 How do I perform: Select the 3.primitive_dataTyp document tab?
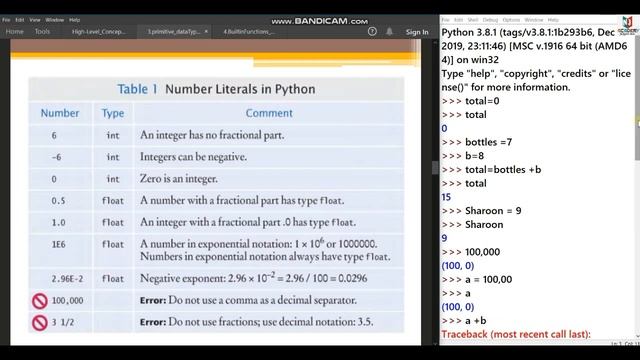pyautogui.click(x=174, y=31)
